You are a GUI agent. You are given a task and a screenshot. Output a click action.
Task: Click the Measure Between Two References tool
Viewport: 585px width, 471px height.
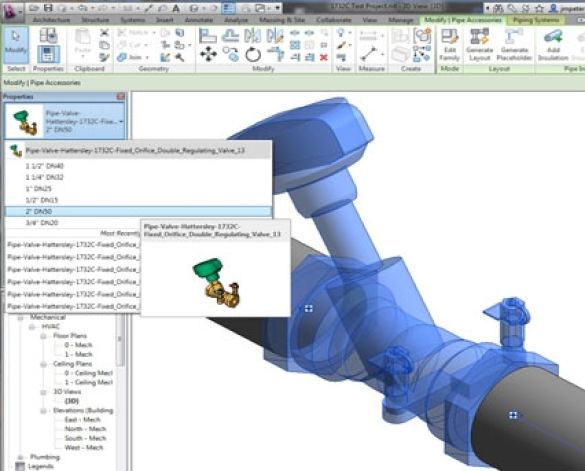368,54
